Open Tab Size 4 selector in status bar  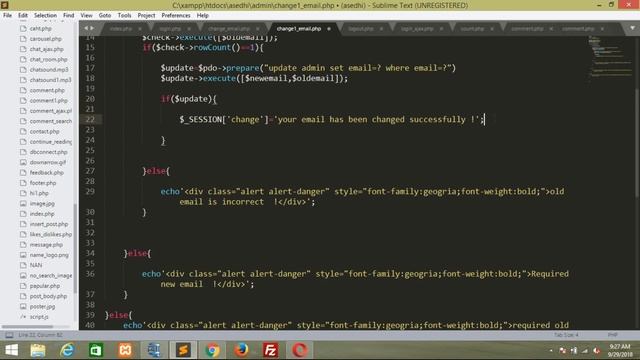click(566, 335)
